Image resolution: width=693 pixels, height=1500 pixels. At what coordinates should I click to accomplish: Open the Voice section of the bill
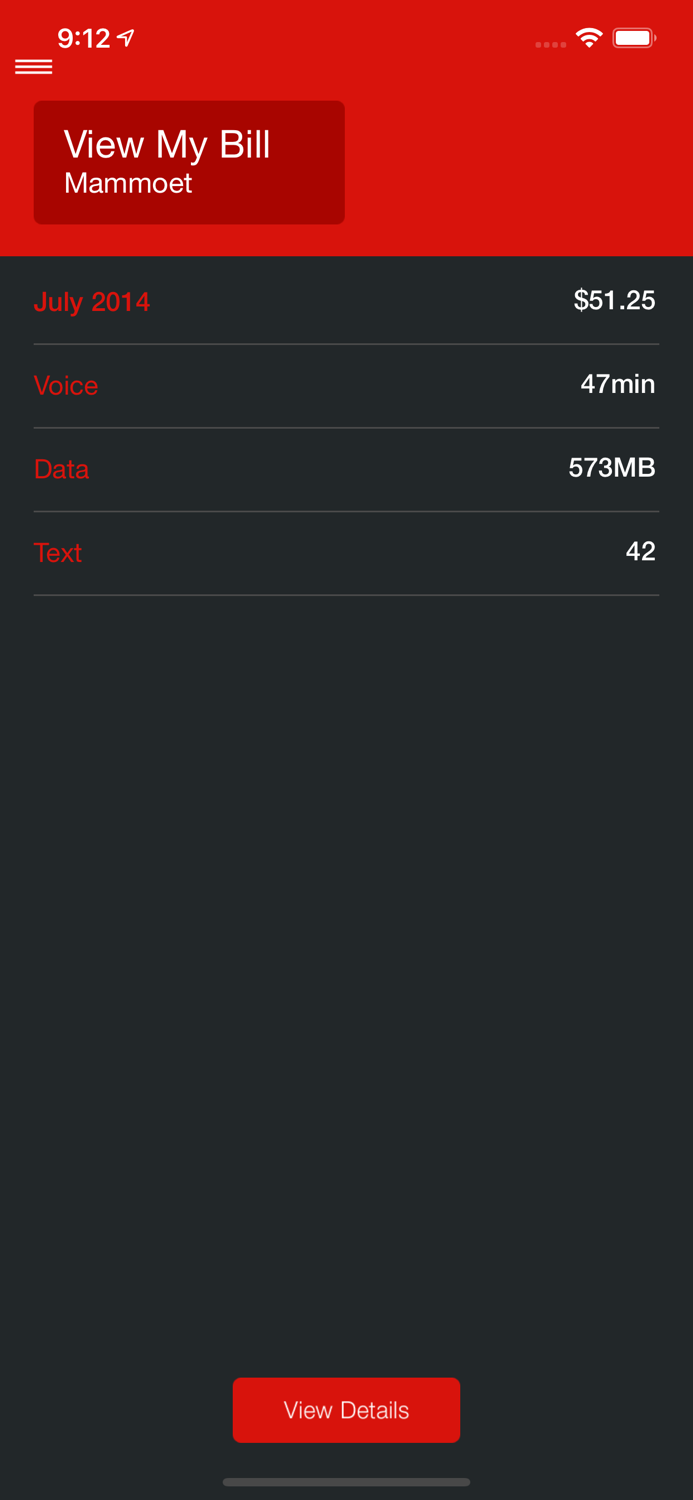click(66, 385)
